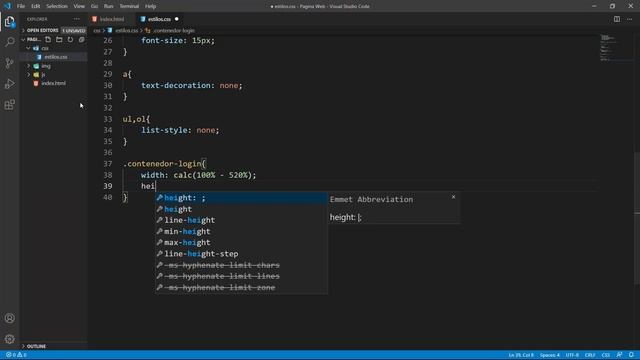Select the plain 'height' suggestion
The height and width of the screenshot is (360, 640).
pos(241,209)
